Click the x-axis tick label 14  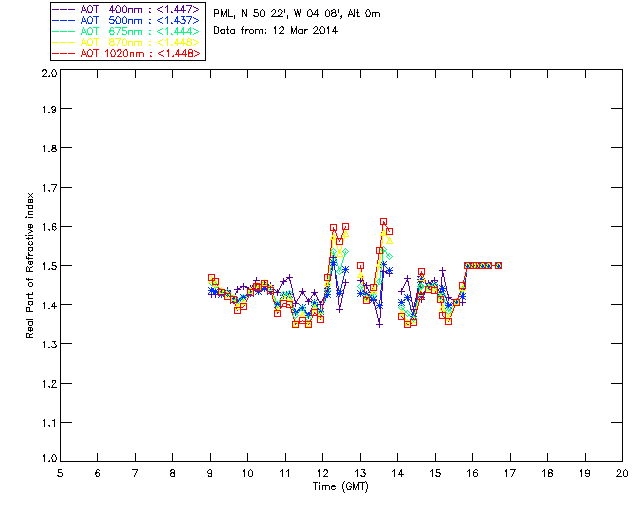tap(398, 473)
